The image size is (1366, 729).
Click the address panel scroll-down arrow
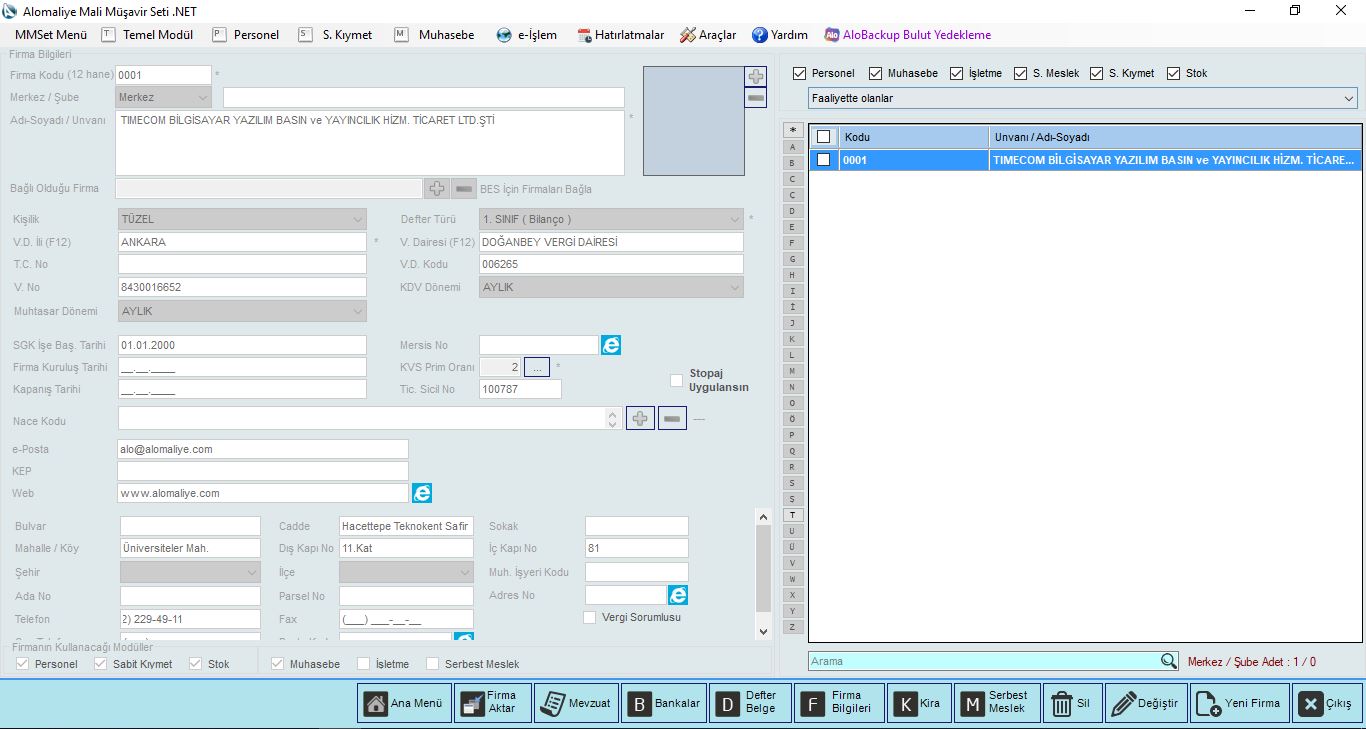764,631
